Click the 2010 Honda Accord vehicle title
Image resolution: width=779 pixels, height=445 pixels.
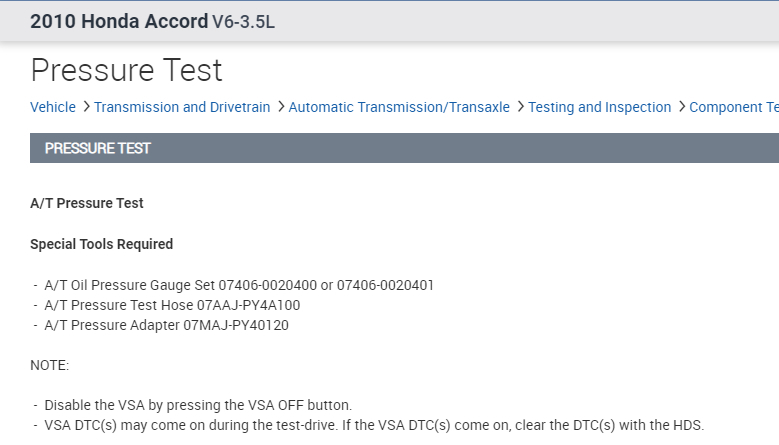click(119, 22)
